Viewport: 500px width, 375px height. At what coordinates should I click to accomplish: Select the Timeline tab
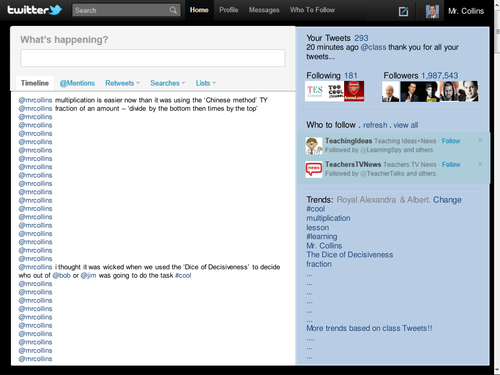[35, 83]
